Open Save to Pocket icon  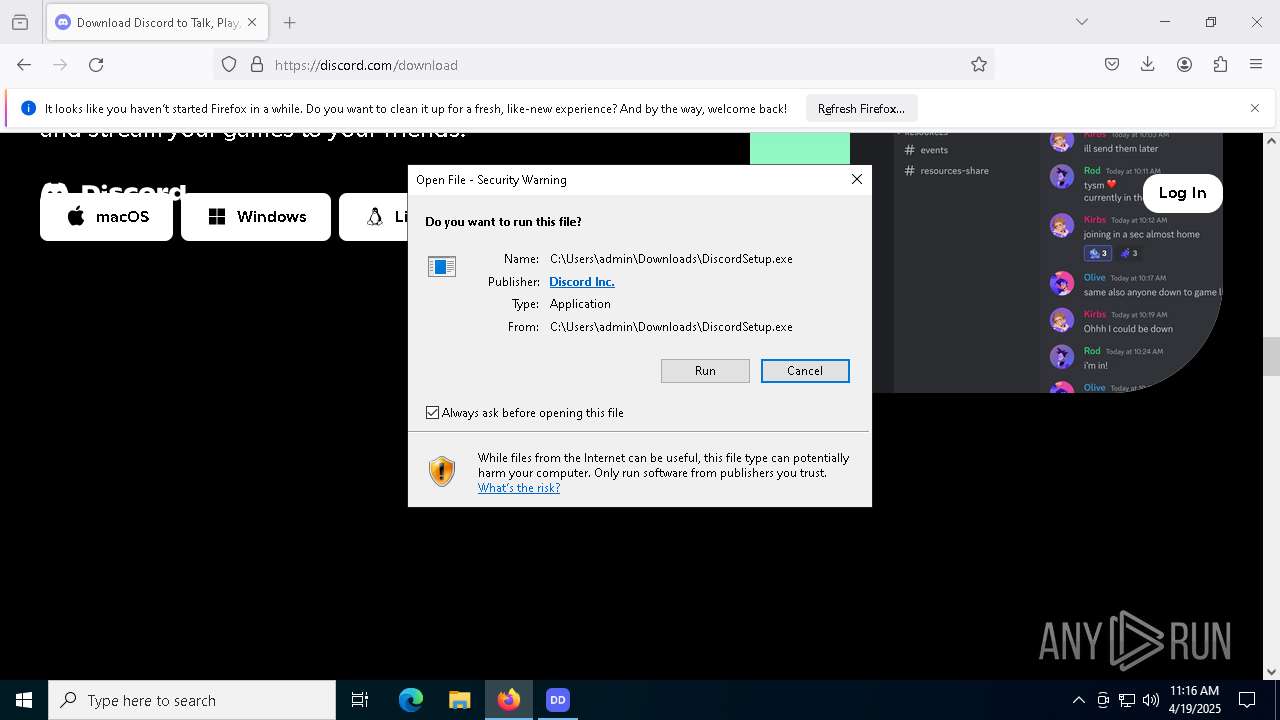tap(1112, 65)
